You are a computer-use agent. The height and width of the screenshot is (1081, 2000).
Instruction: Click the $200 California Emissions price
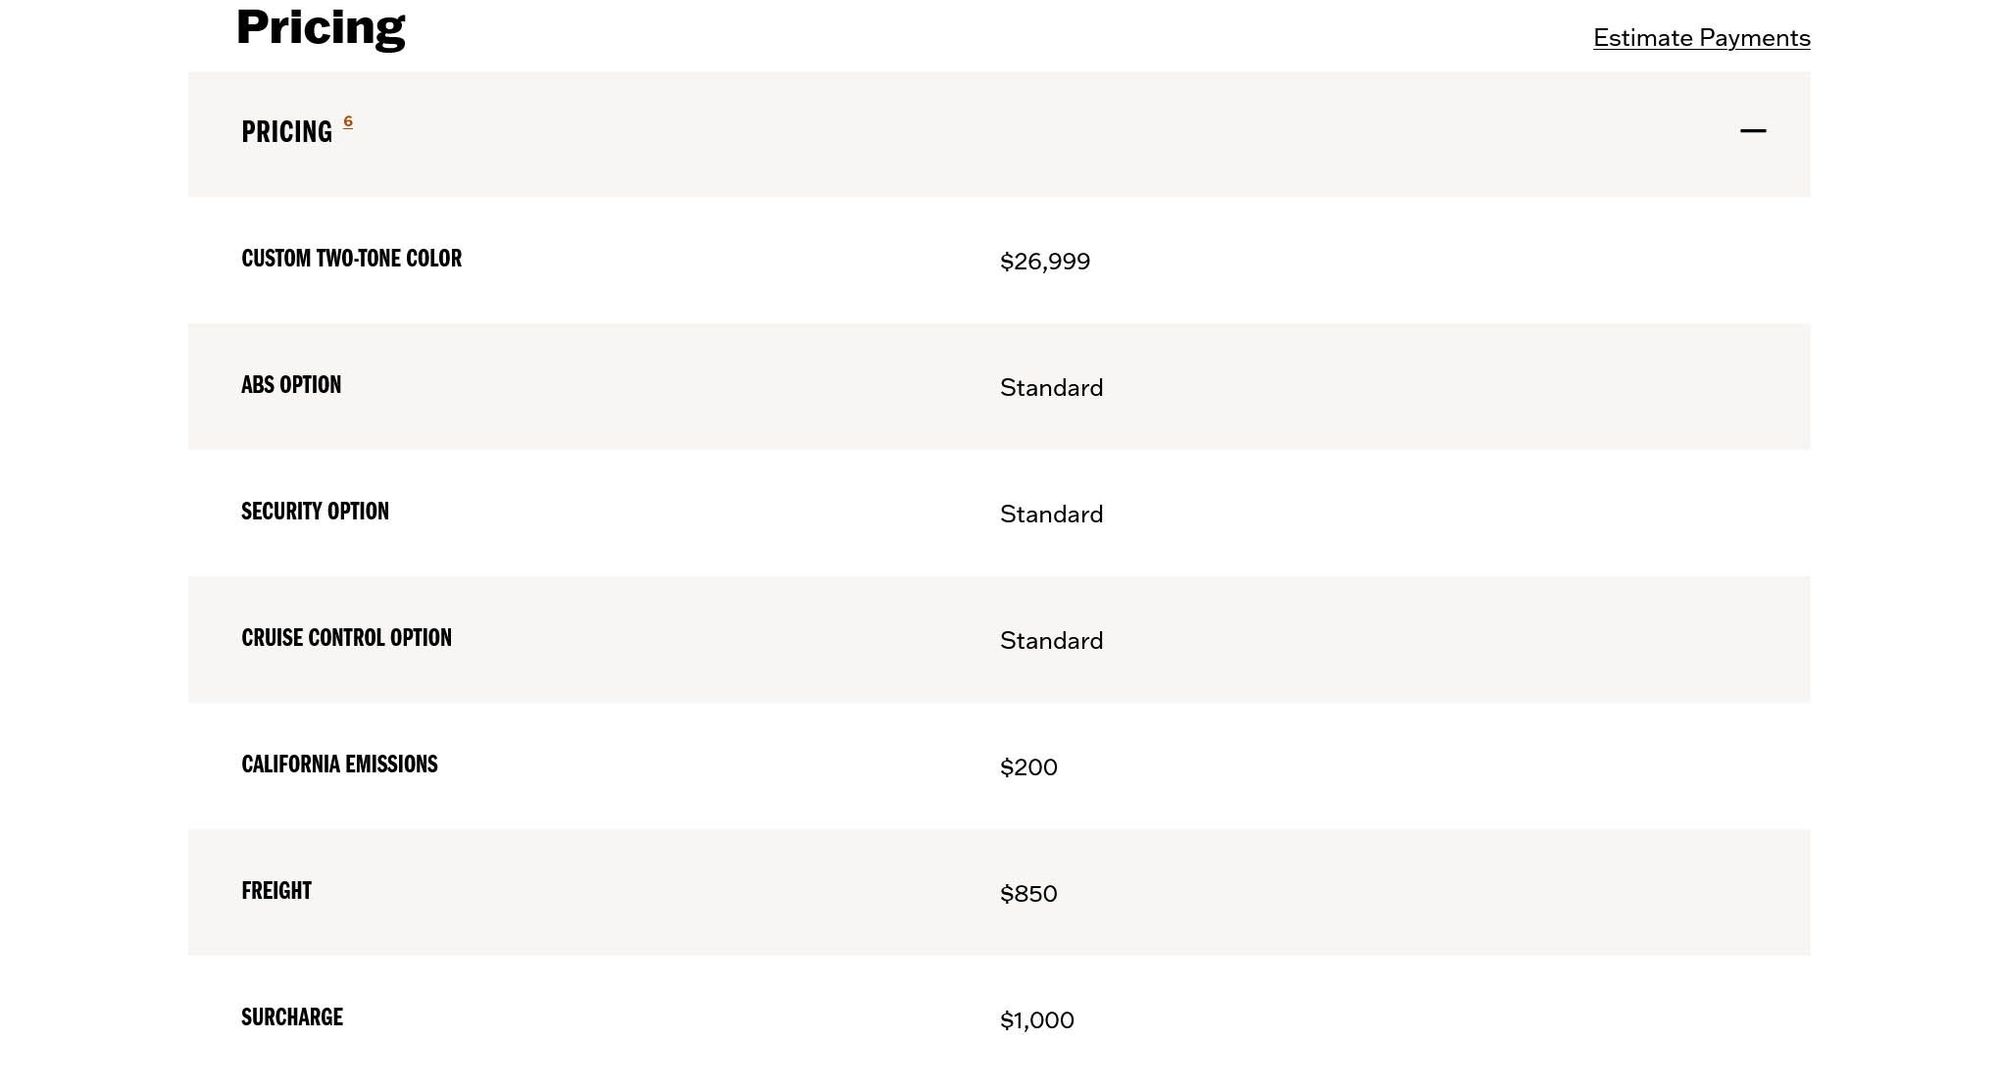tap(1028, 768)
